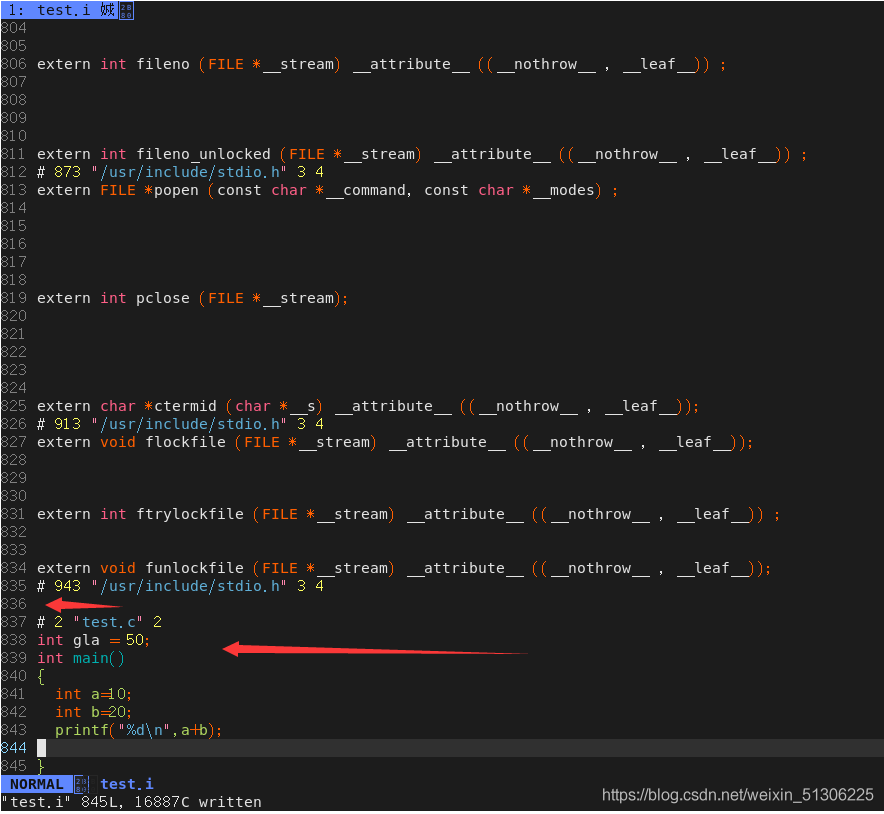Click the NORMAL mode indicator
This screenshot has width=884, height=814.
click(x=37, y=784)
